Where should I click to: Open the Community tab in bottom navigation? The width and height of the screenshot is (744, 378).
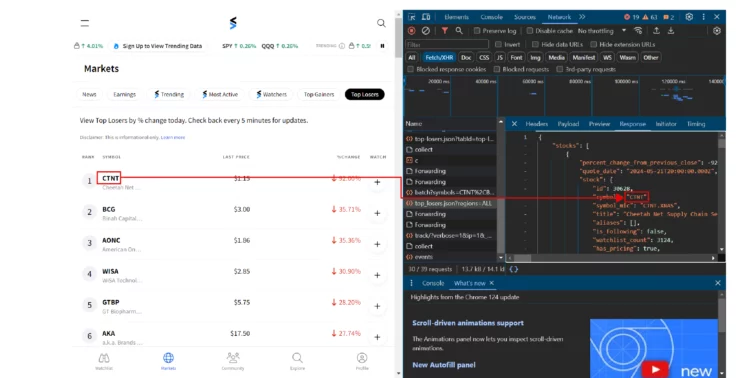(232, 361)
